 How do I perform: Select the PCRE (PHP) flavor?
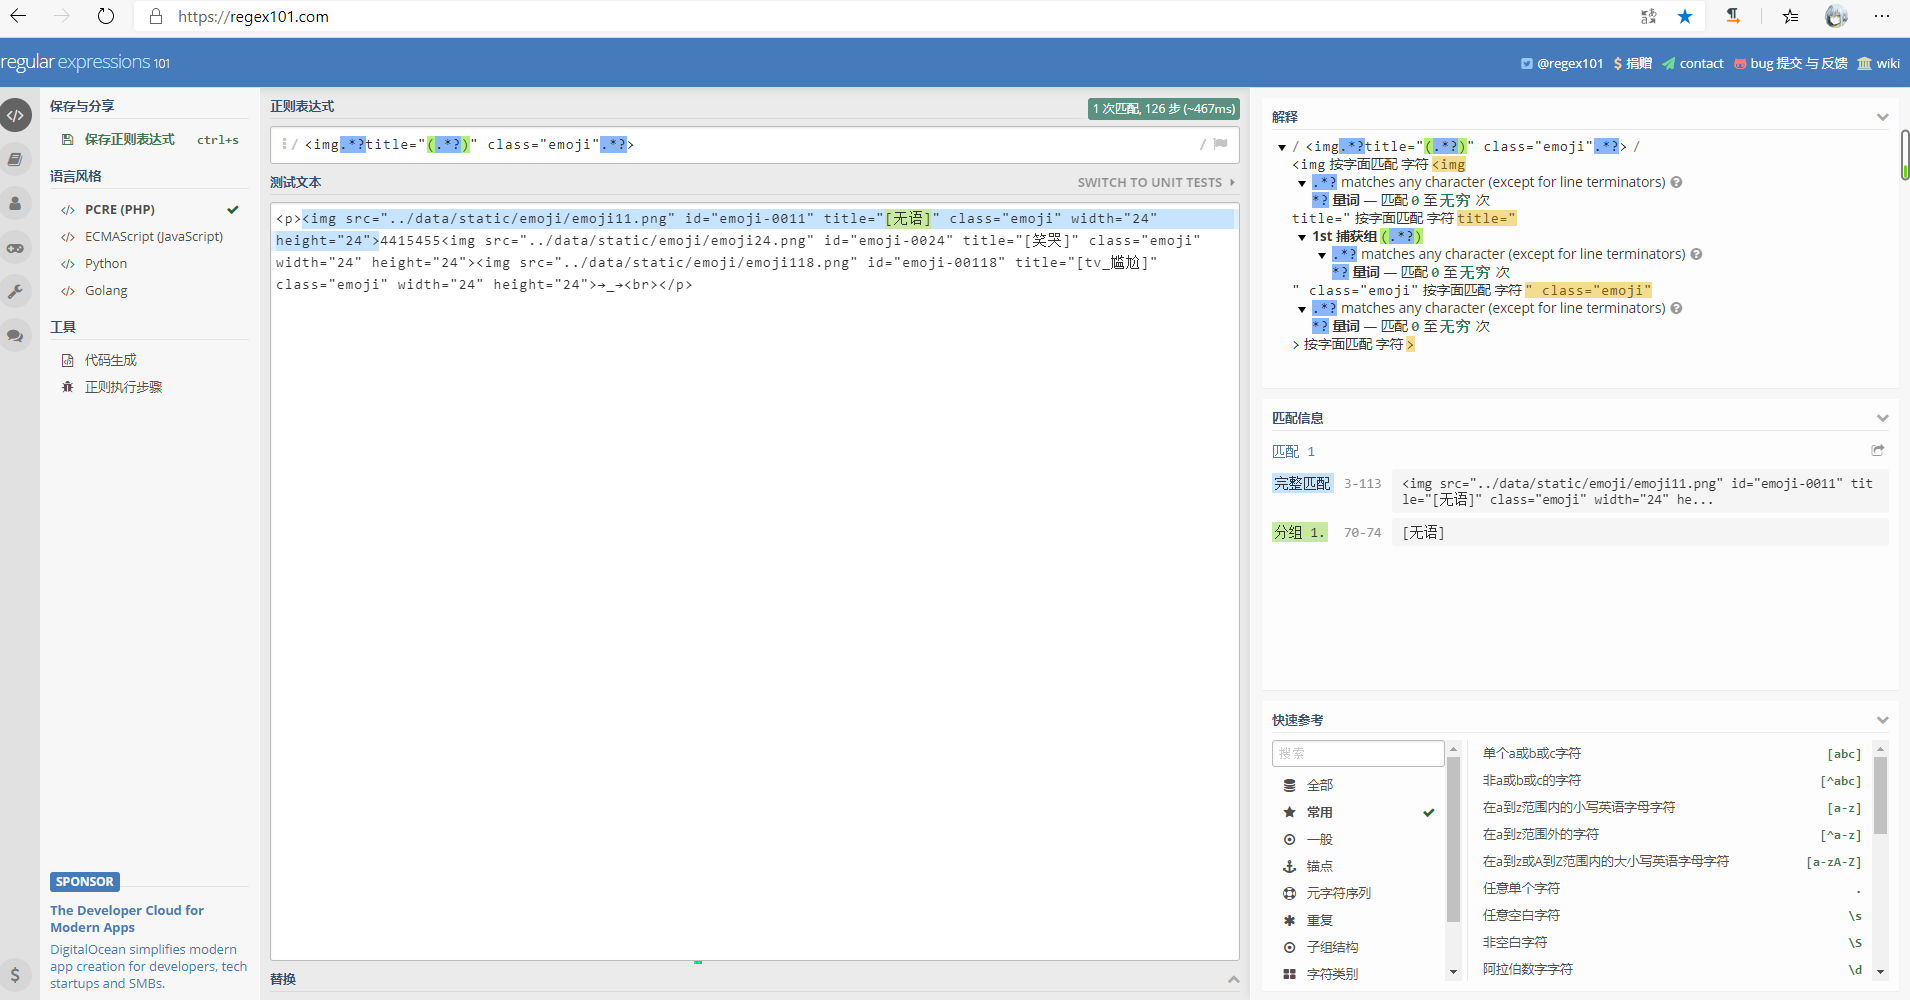(120, 210)
